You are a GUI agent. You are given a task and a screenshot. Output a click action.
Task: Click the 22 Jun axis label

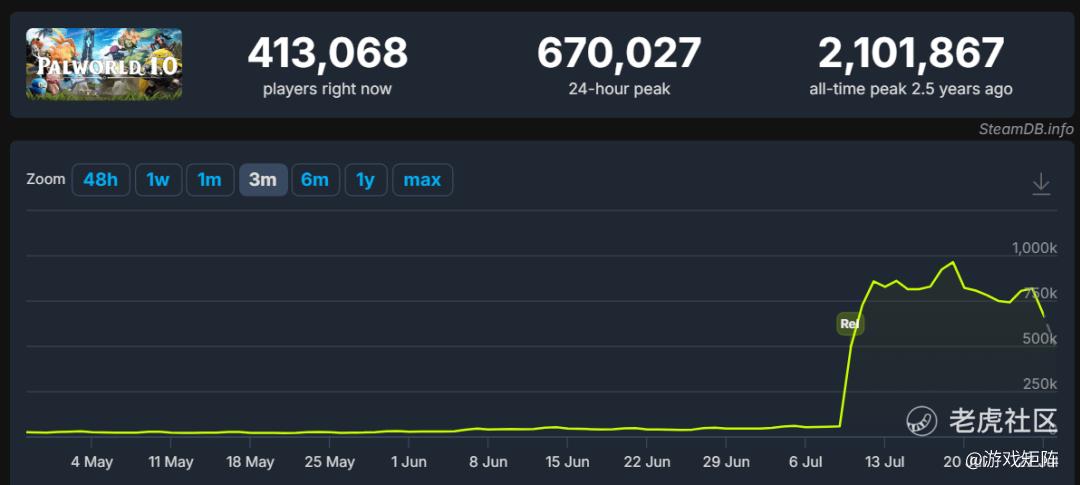pos(647,462)
